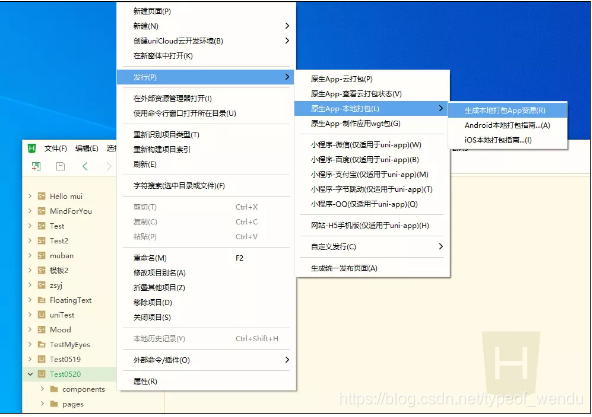
Task: Click the components folder icon
Action: coord(54,389)
